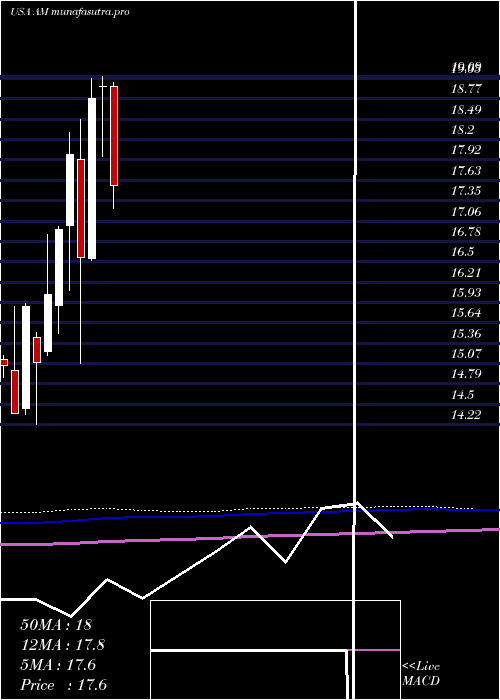The width and height of the screenshot is (500, 700).
Task: Click the 15.36 price axis label
Action: (x=466, y=334)
